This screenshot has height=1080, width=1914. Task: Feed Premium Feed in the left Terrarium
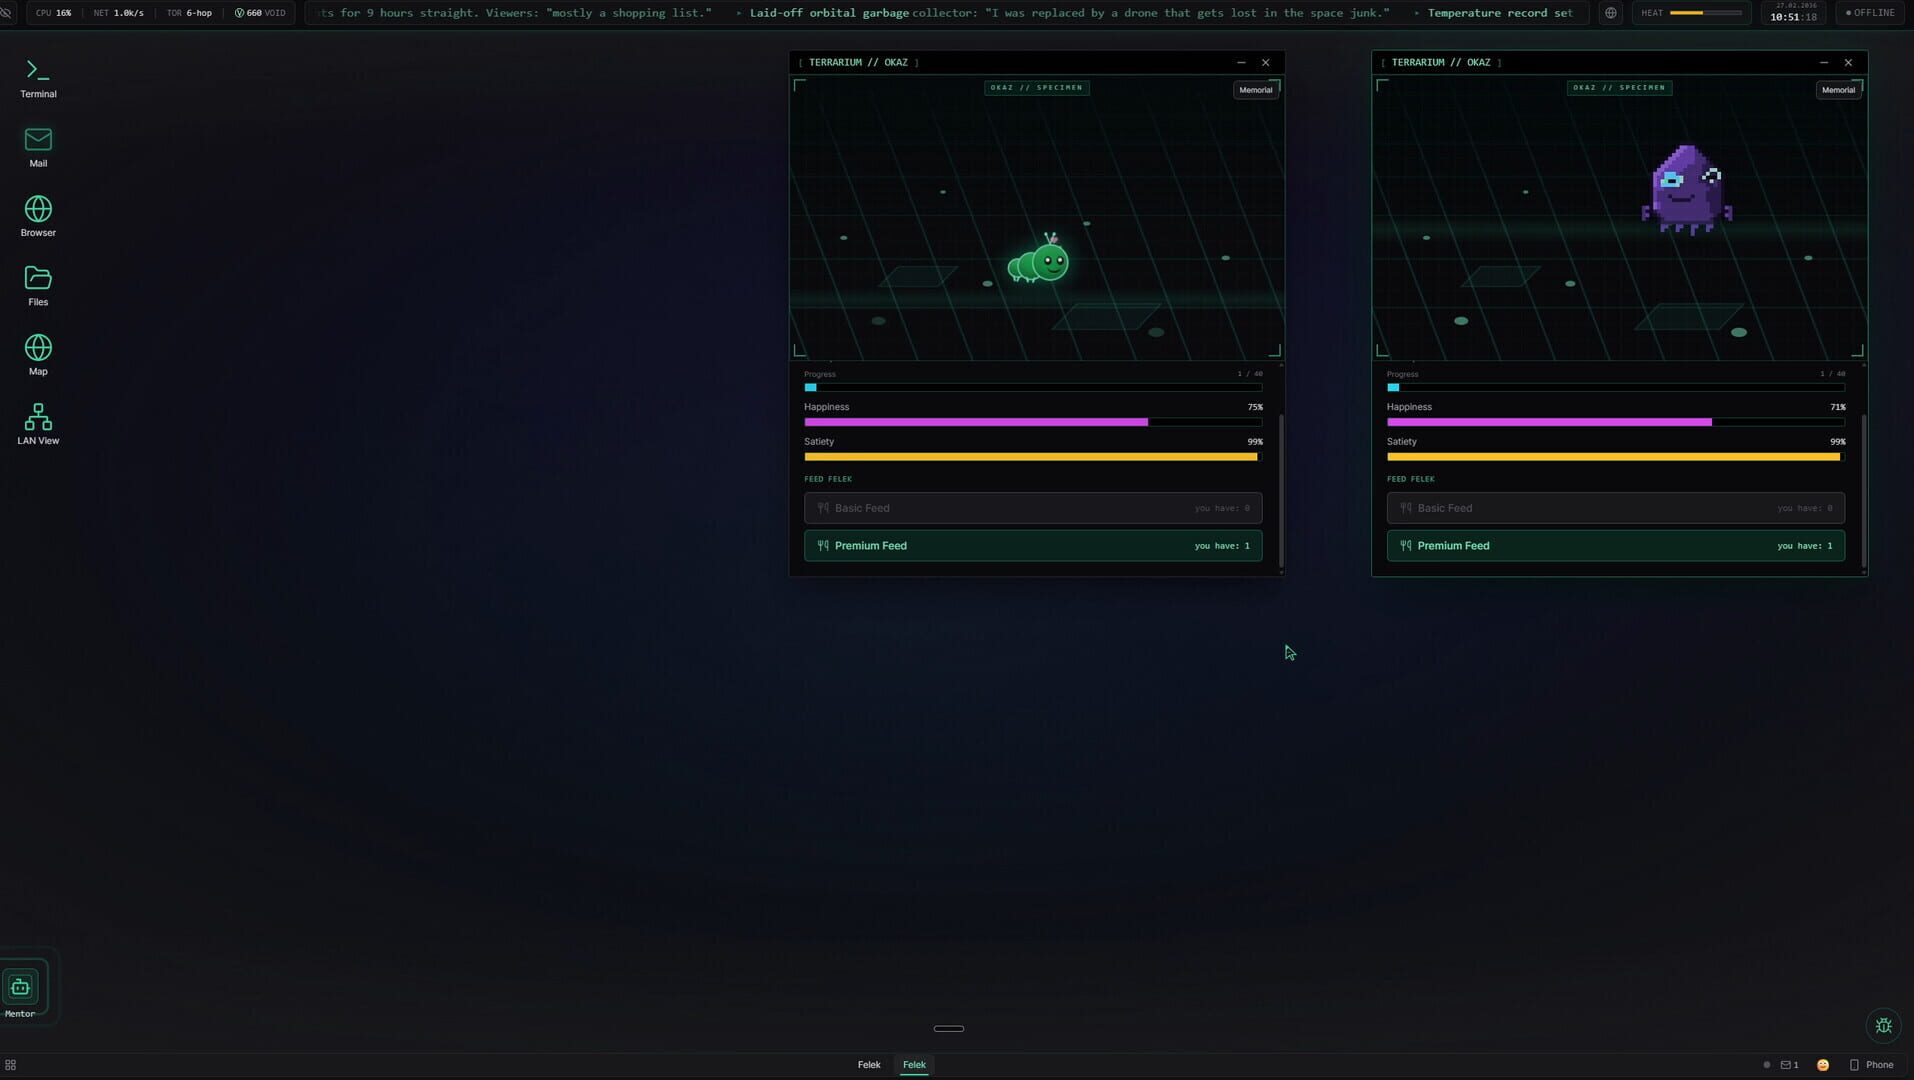(1033, 546)
